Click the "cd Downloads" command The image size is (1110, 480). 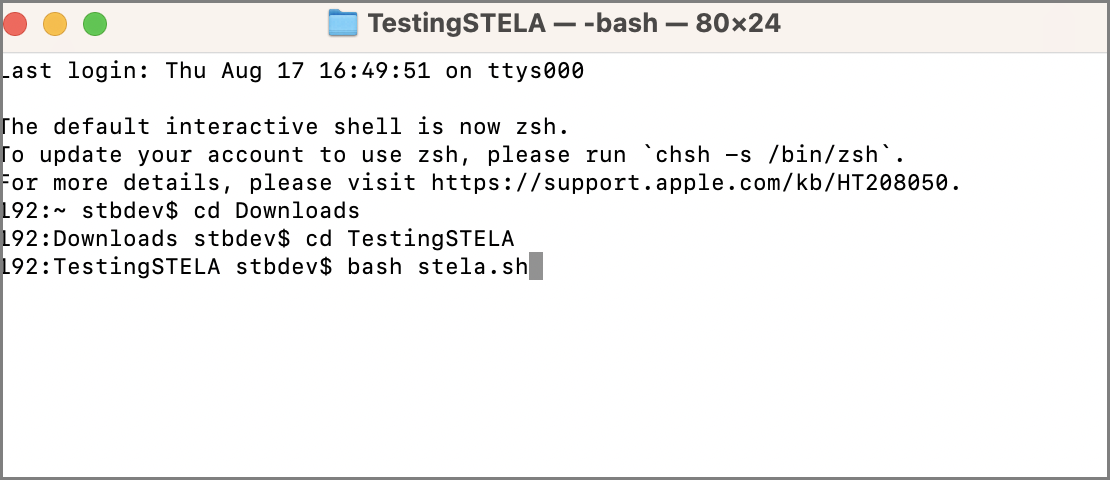pyautogui.click(x=276, y=210)
